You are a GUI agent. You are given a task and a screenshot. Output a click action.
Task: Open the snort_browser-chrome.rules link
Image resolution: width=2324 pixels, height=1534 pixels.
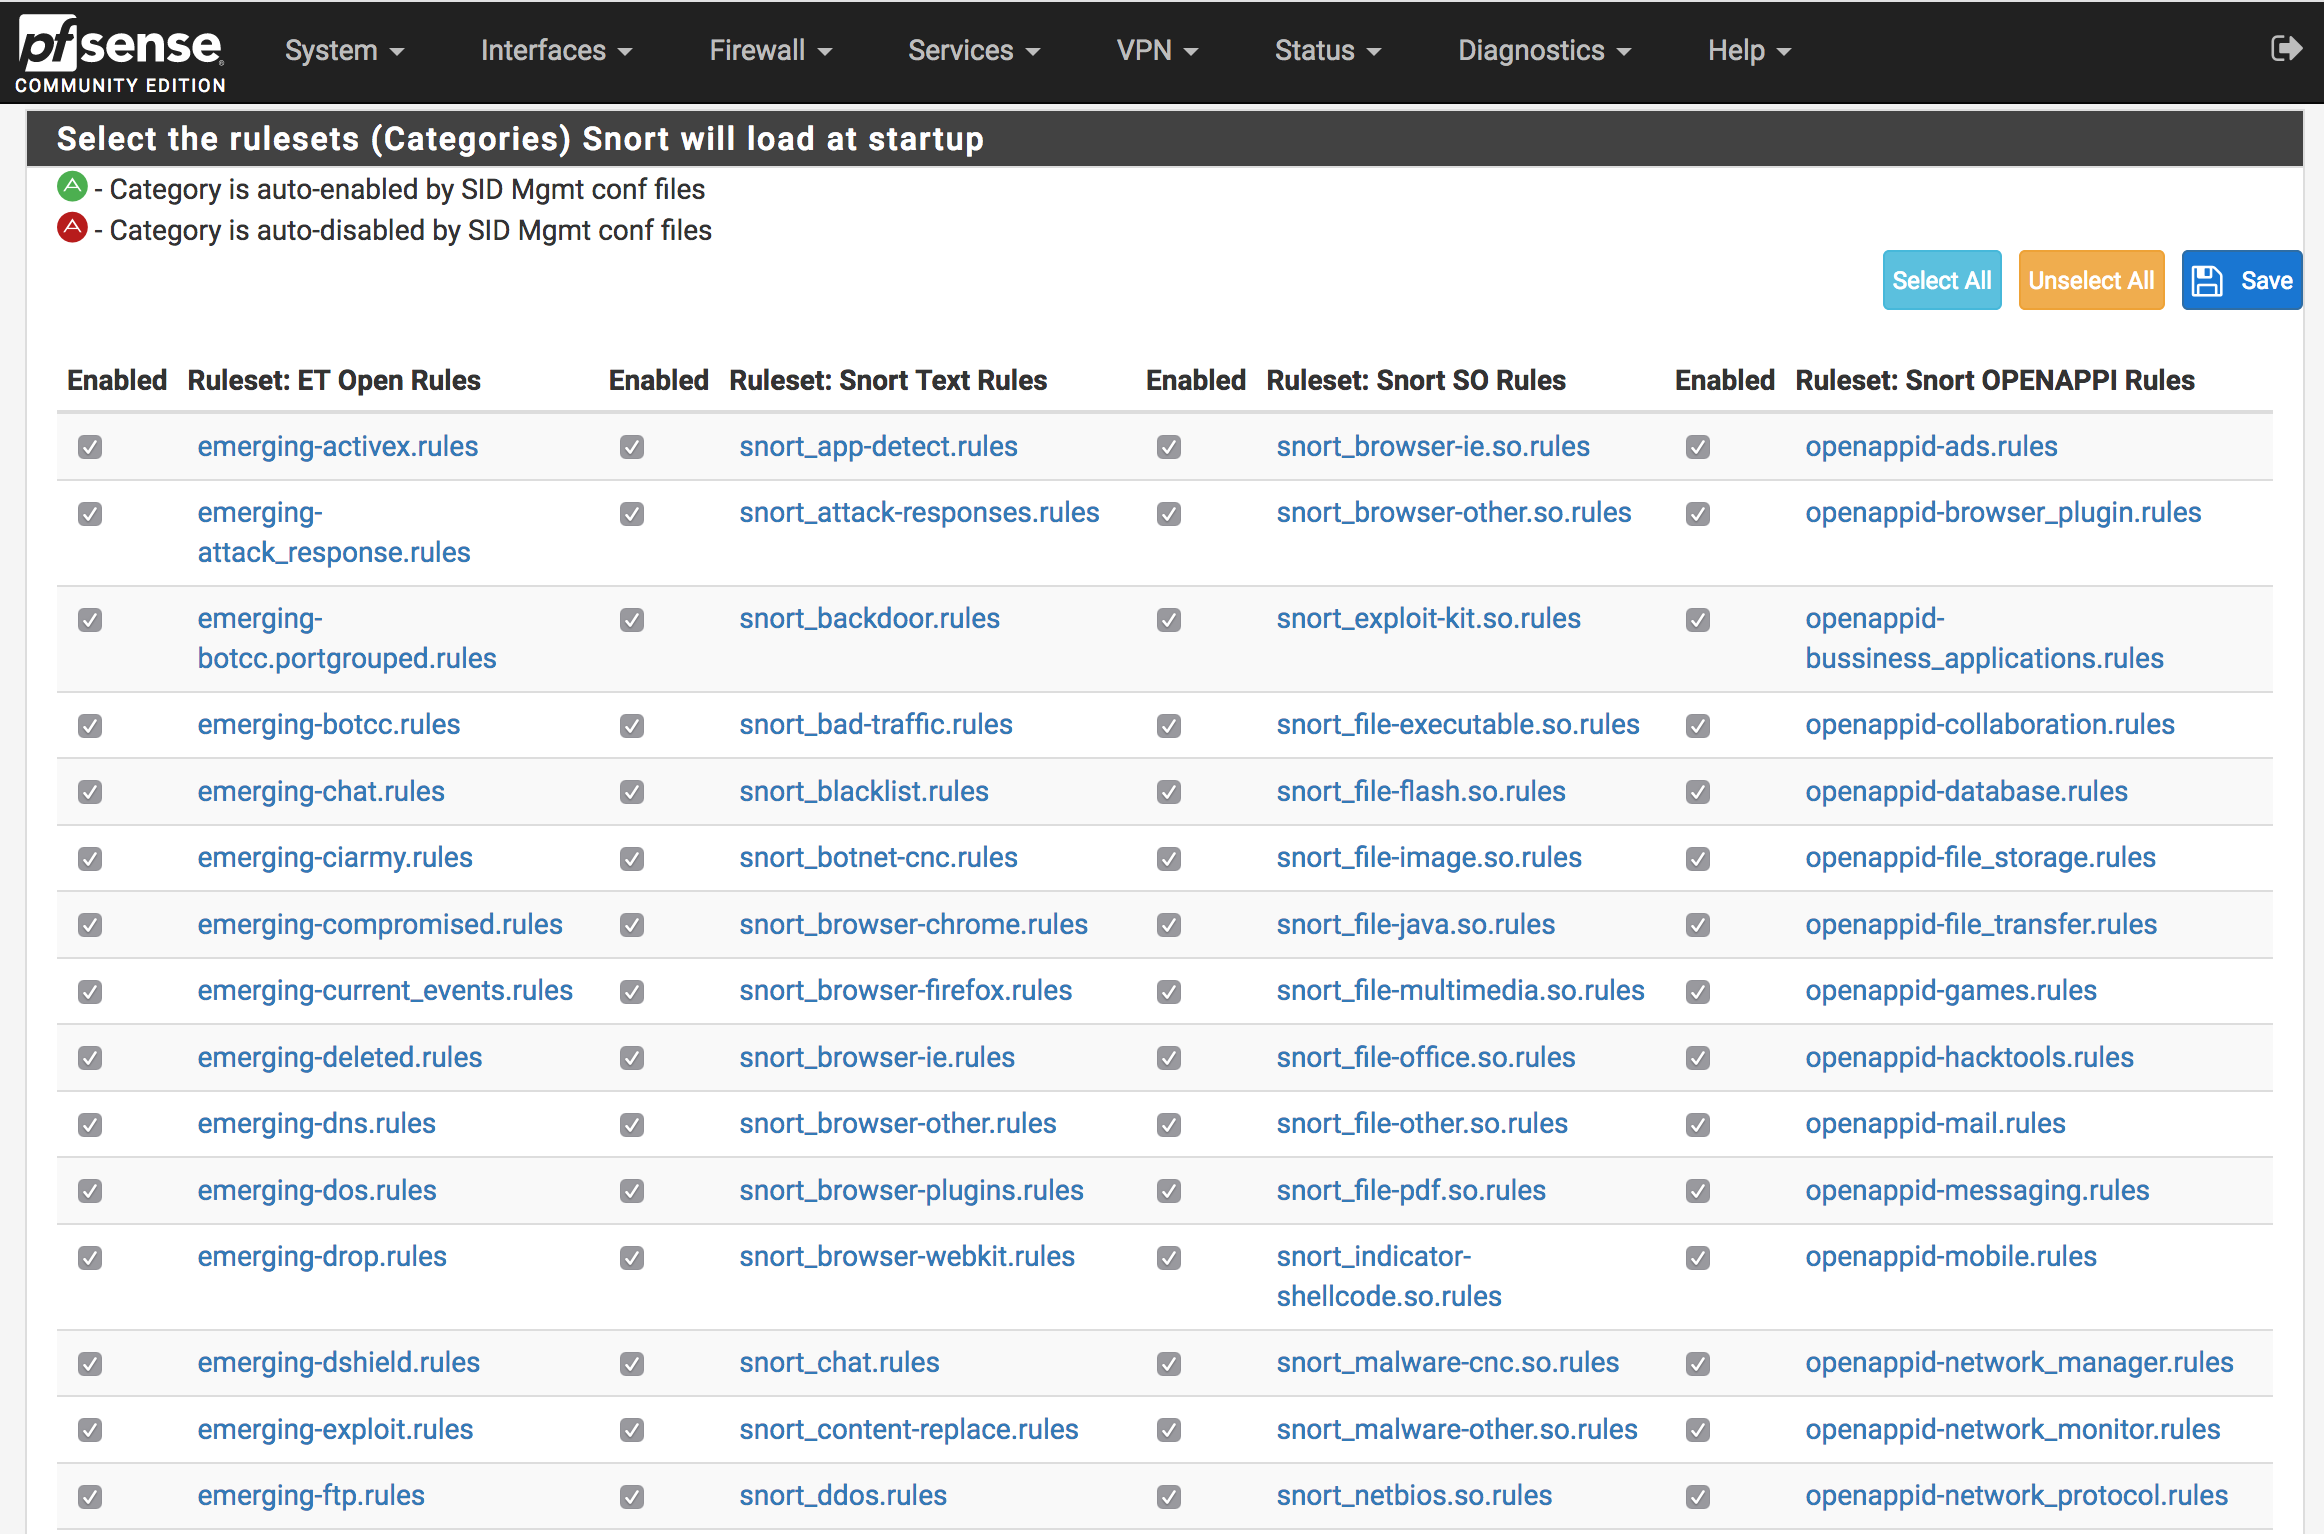click(913, 924)
